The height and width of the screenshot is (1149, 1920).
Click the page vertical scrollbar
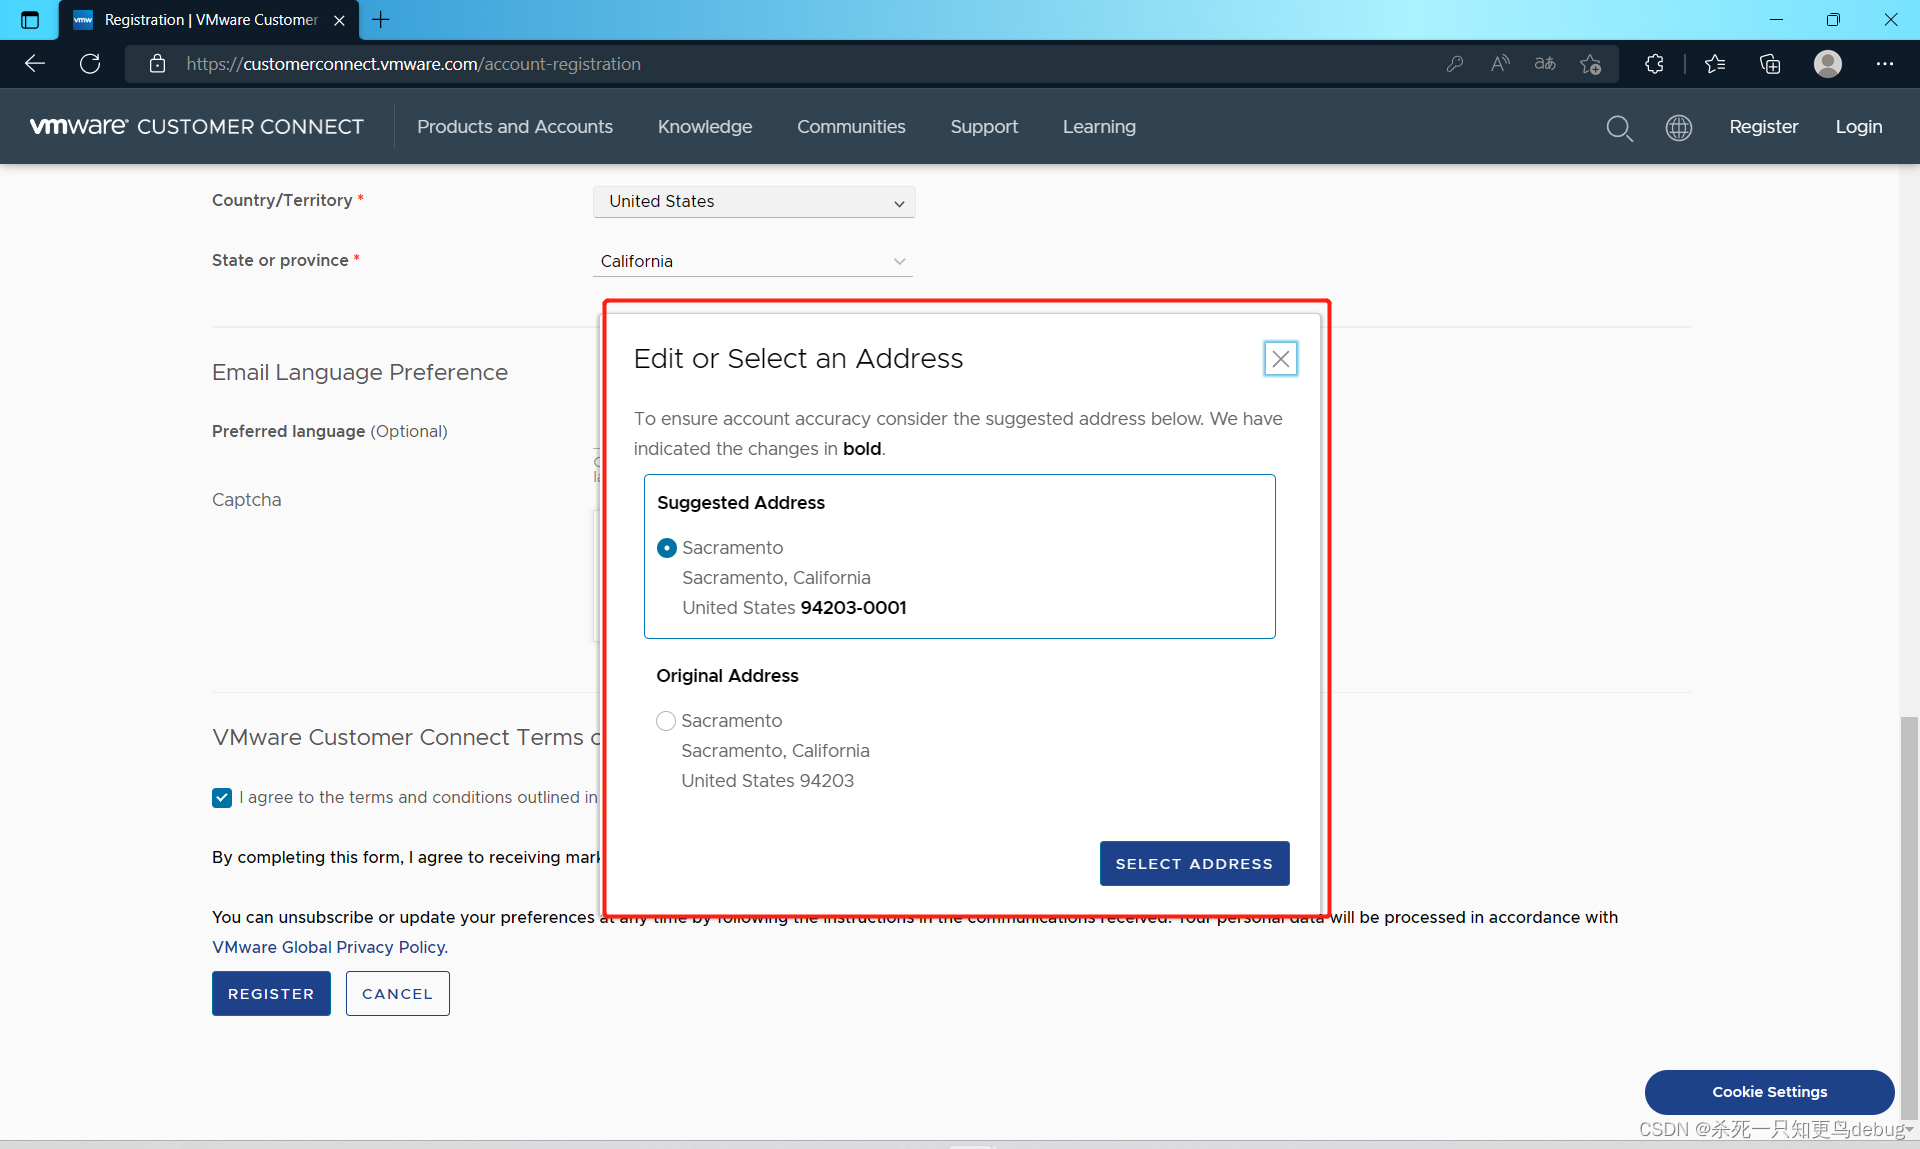tap(1909, 900)
